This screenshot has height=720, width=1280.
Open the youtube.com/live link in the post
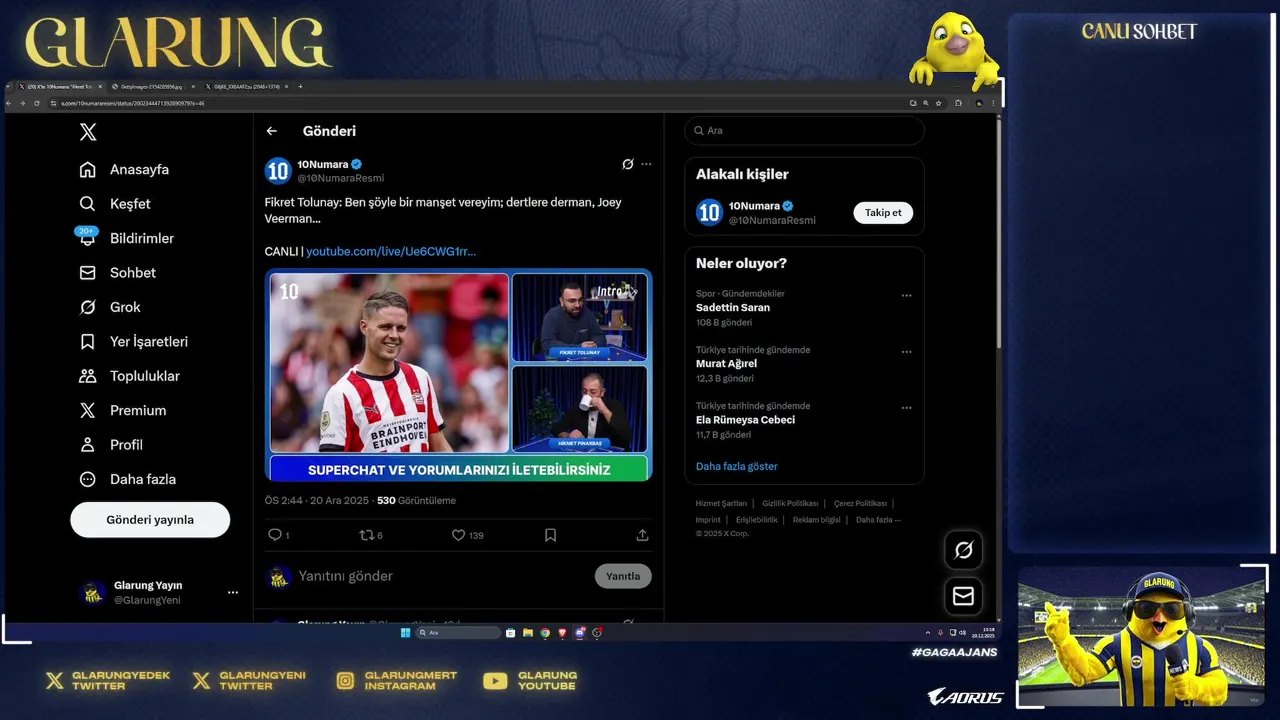pos(391,251)
